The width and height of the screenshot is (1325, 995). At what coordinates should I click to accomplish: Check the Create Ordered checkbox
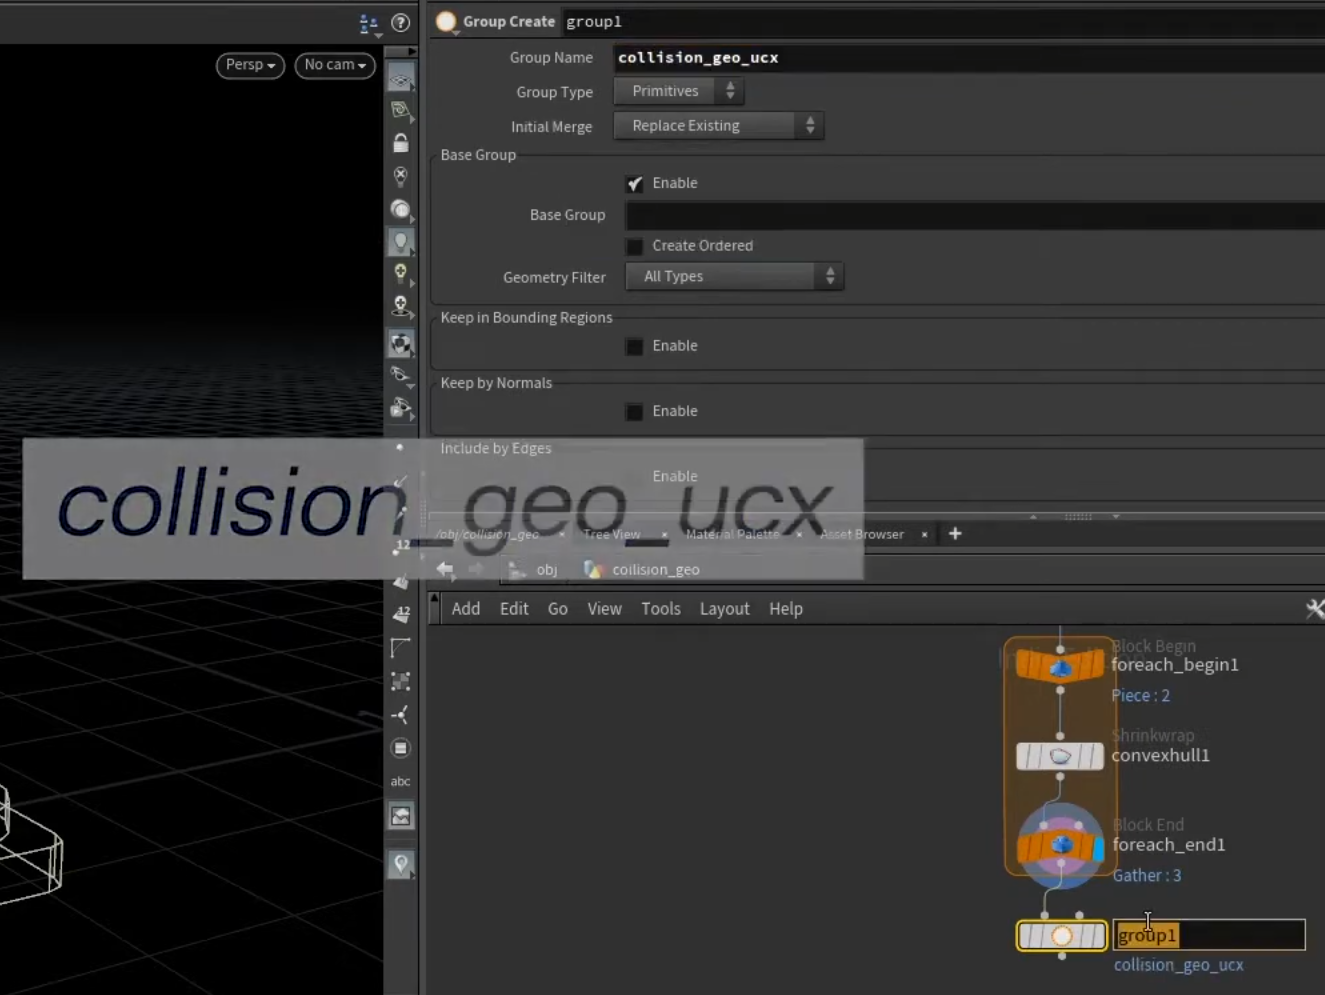pos(634,246)
